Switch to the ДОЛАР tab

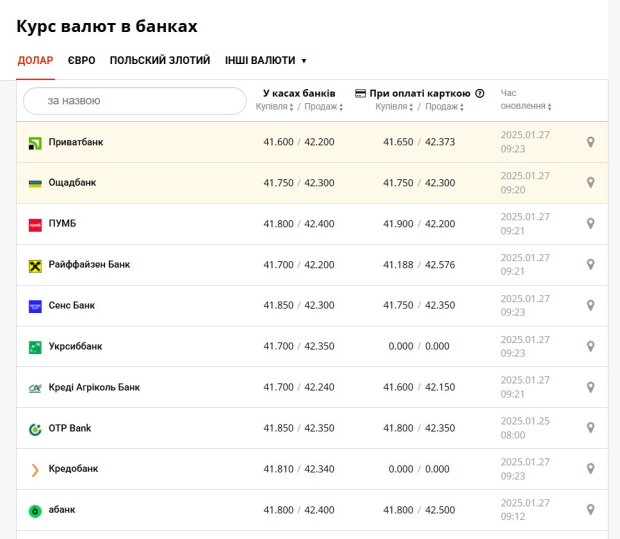pos(35,60)
